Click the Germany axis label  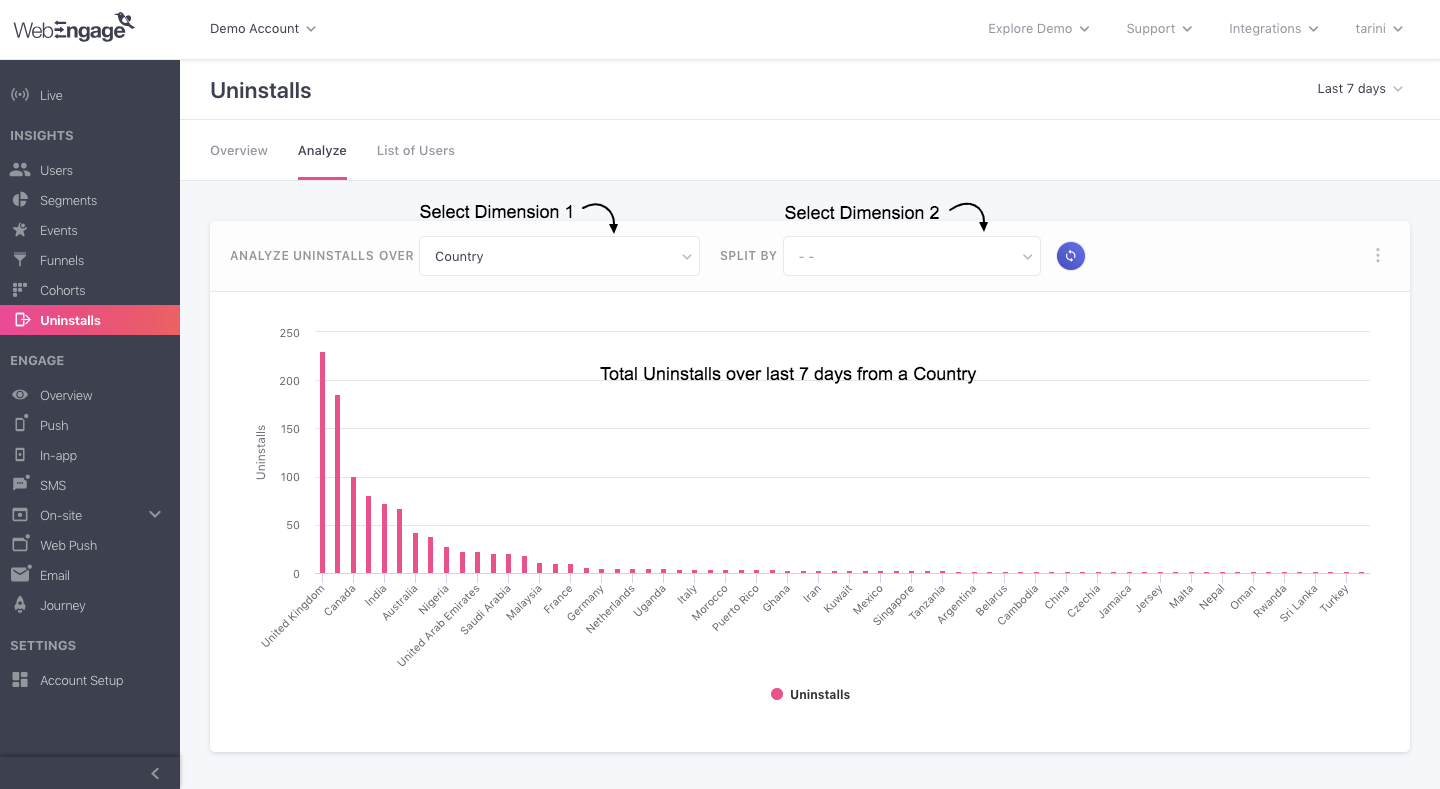coord(586,604)
